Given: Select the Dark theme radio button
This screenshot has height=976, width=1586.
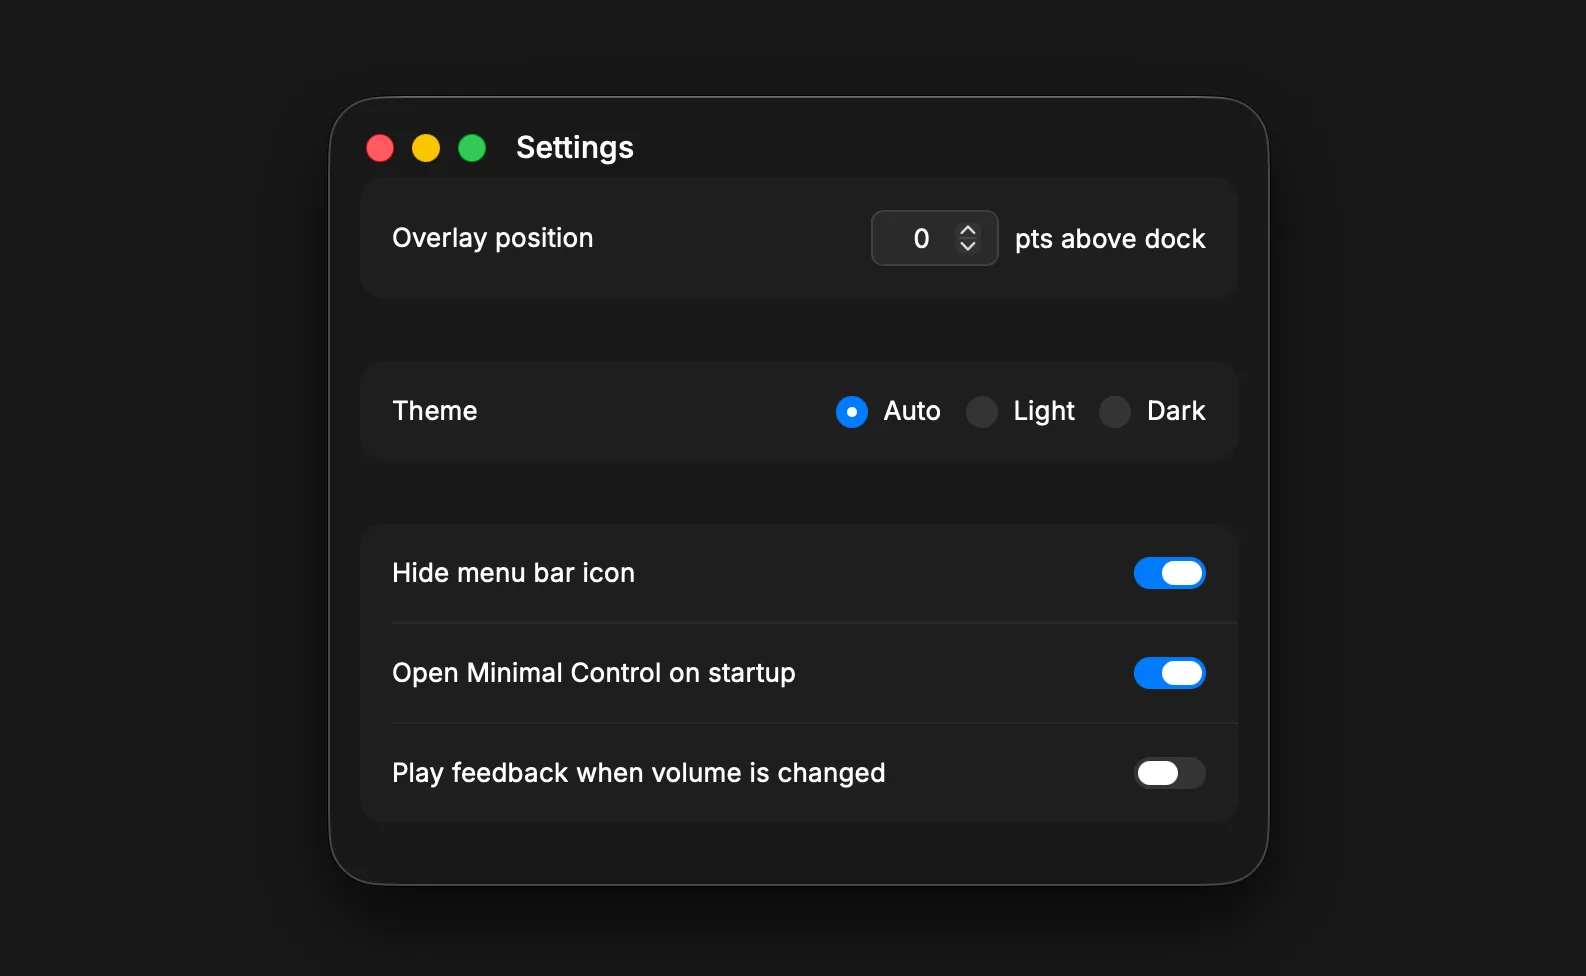Looking at the screenshot, I should (1115, 411).
